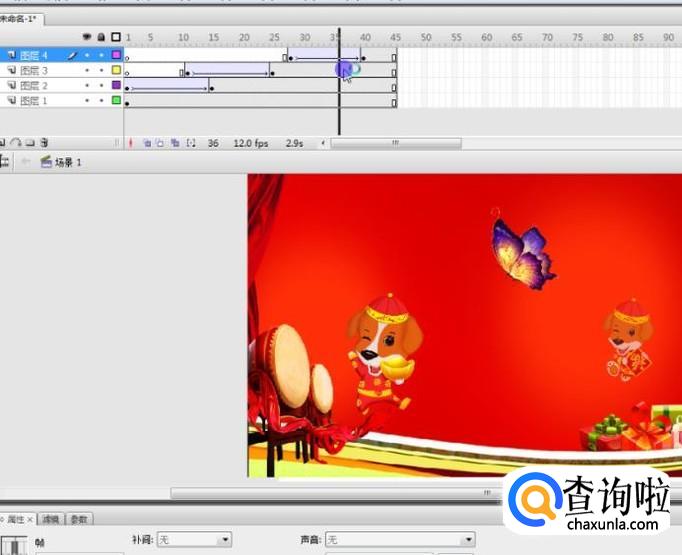The width and height of the screenshot is (682, 555).
Task: Select layer 图层 4 in the timeline
Action: pyautogui.click(x=62, y=55)
